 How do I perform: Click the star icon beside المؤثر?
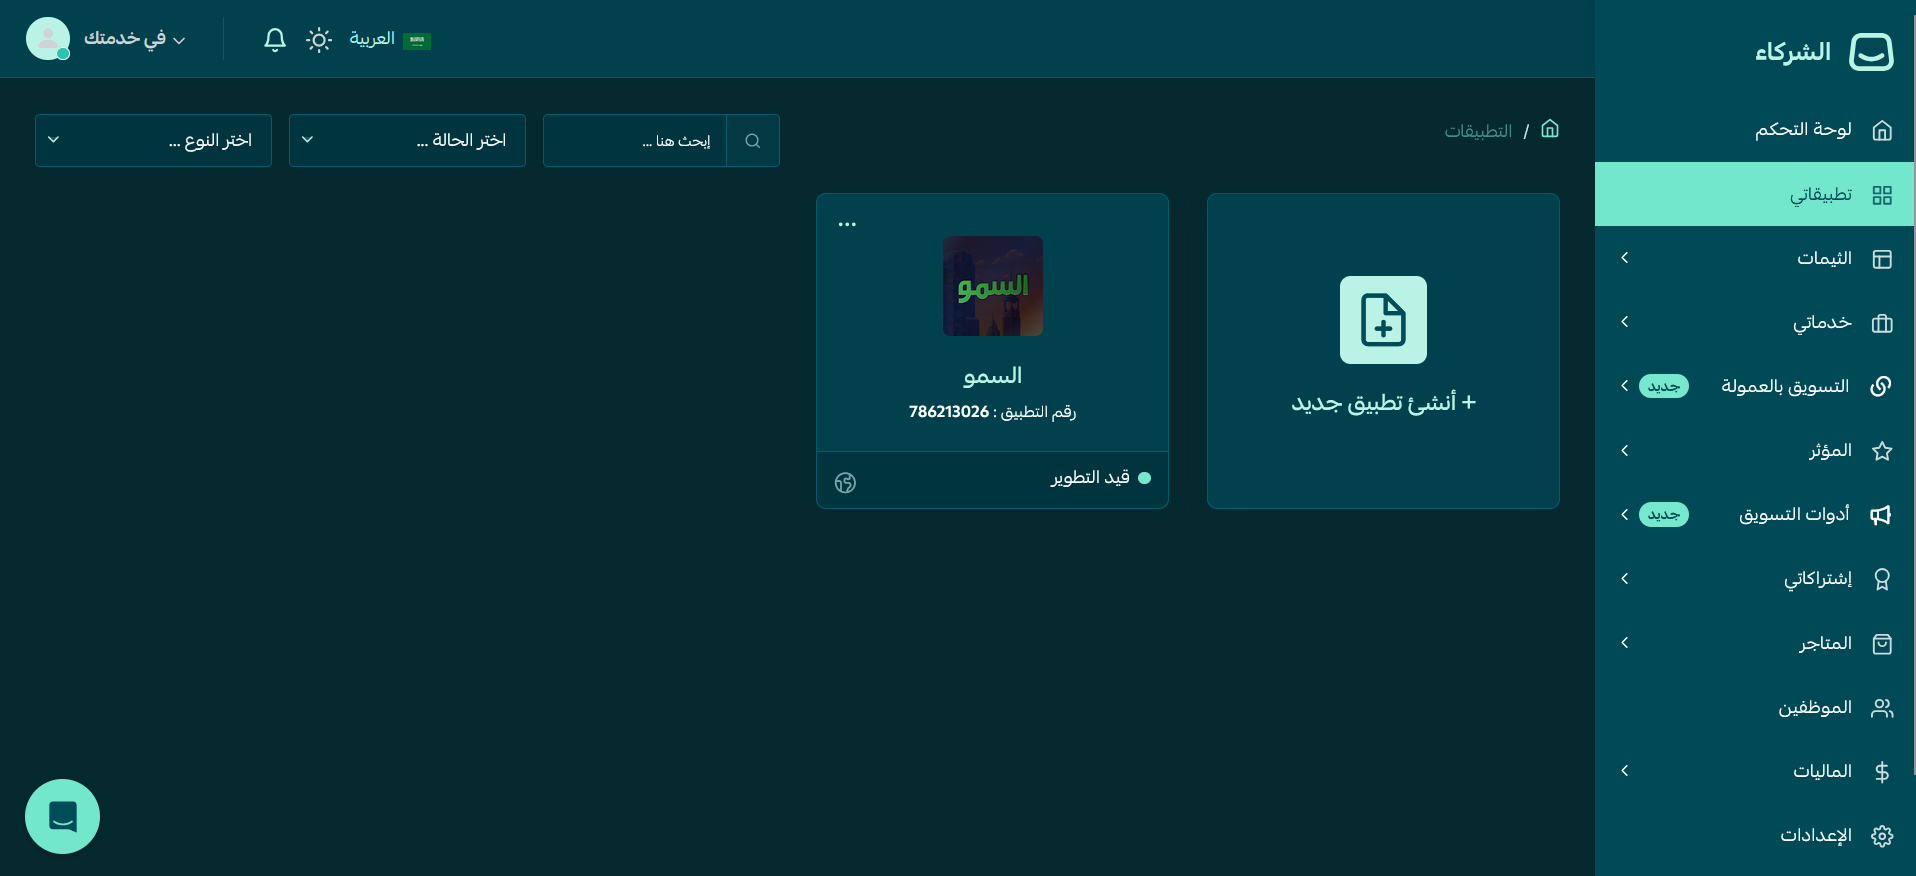1882,451
